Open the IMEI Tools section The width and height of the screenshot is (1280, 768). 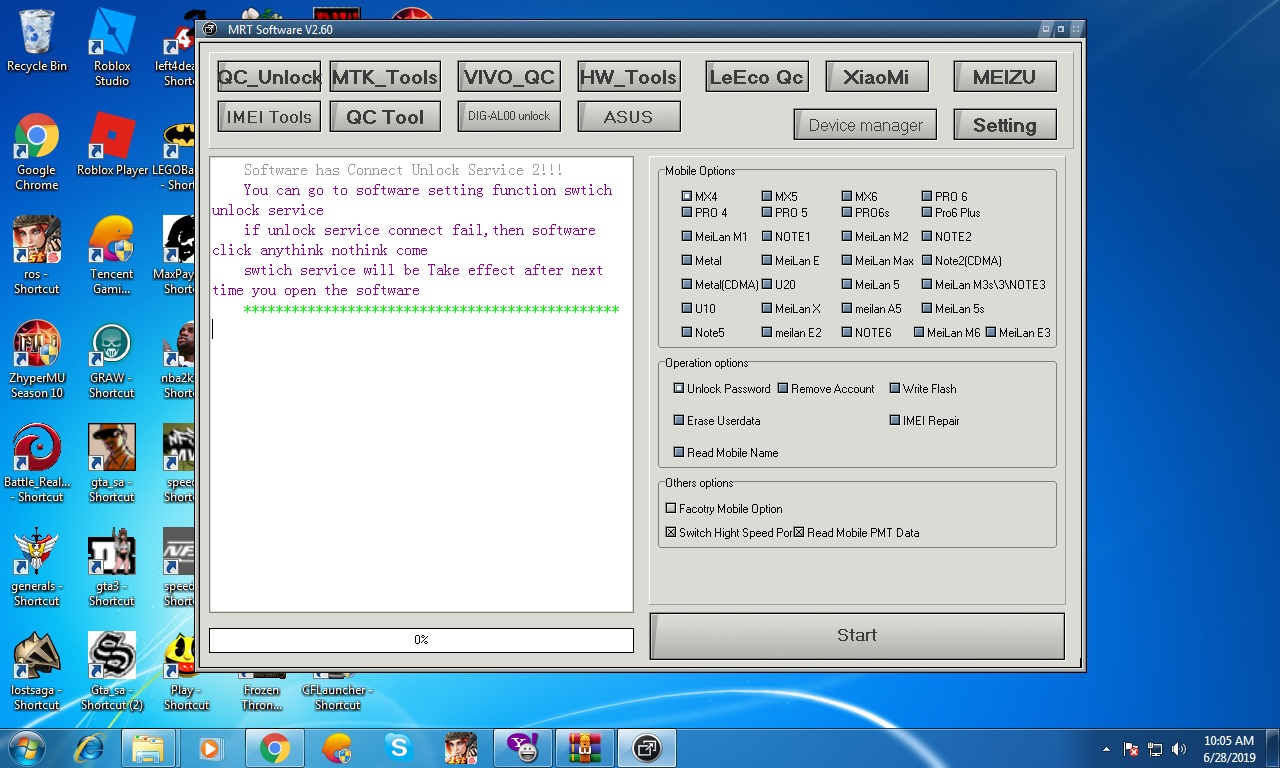[x=269, y=117]
